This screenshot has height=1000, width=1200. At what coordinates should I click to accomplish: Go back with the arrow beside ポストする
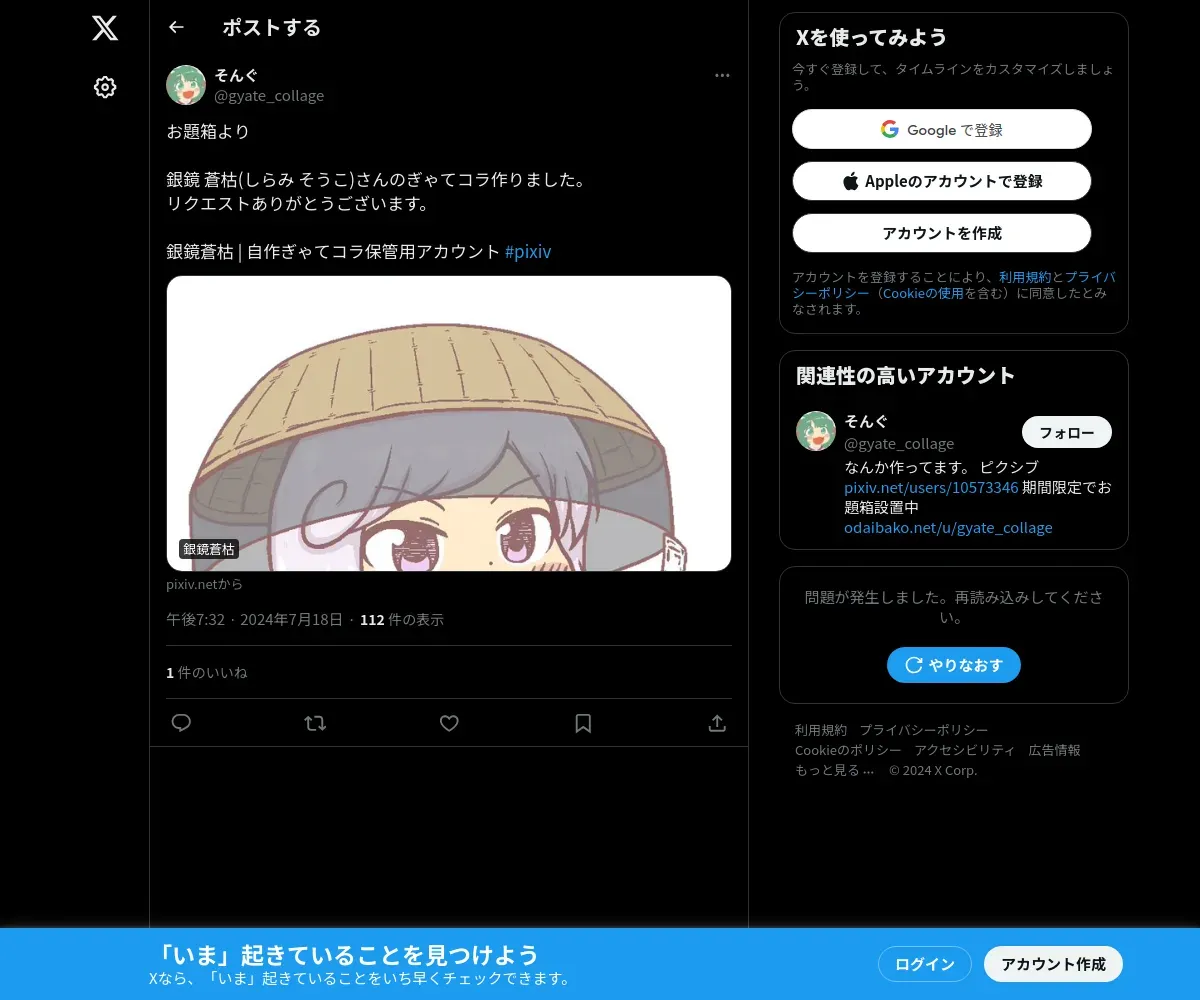click(176, 27)
